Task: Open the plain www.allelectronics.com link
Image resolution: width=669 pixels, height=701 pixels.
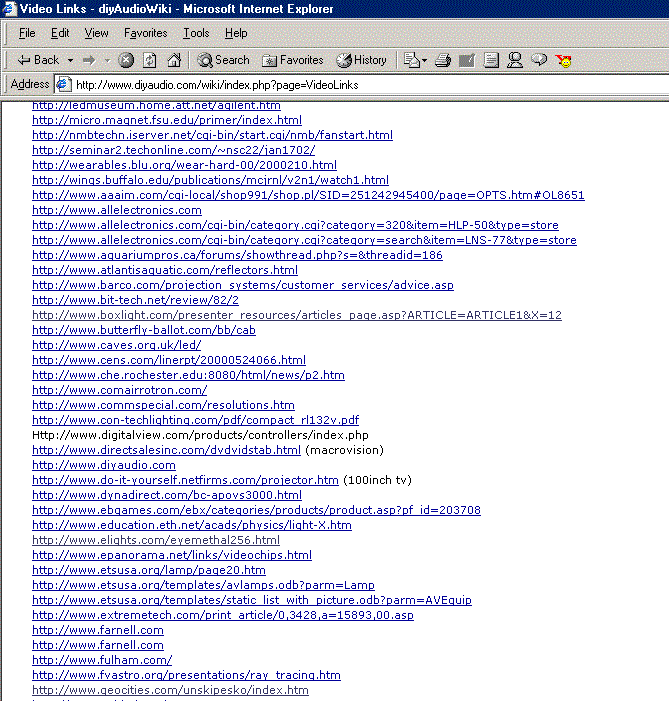Action: coord(117,210)
